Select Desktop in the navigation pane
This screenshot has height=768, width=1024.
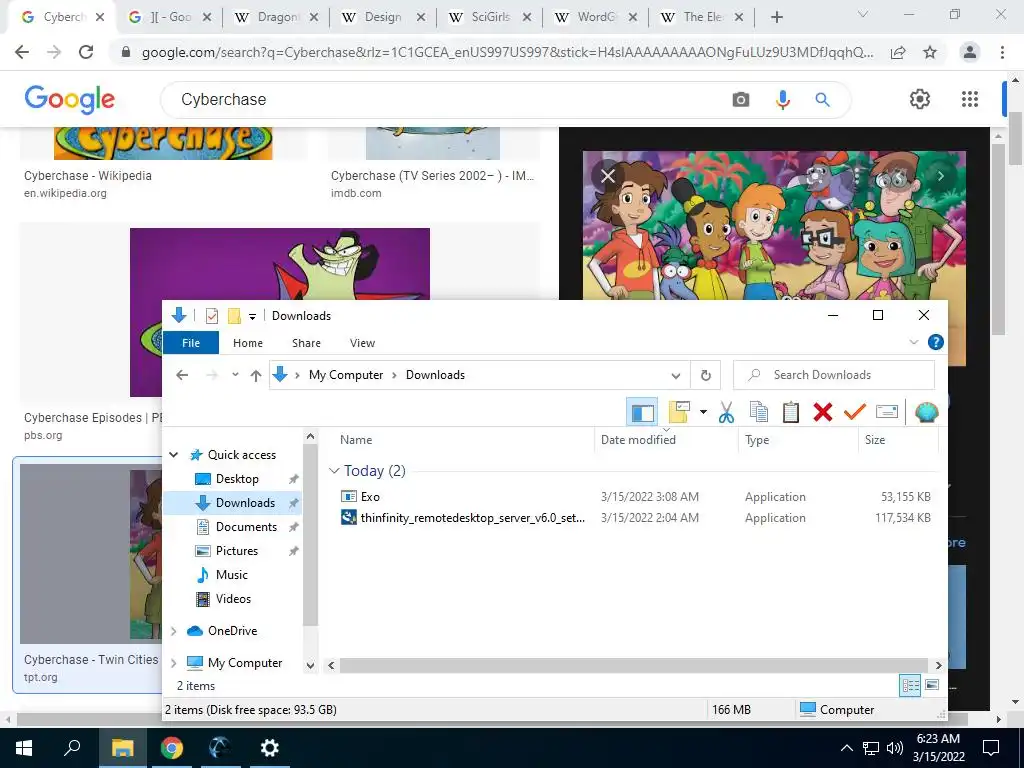point(237,479)
